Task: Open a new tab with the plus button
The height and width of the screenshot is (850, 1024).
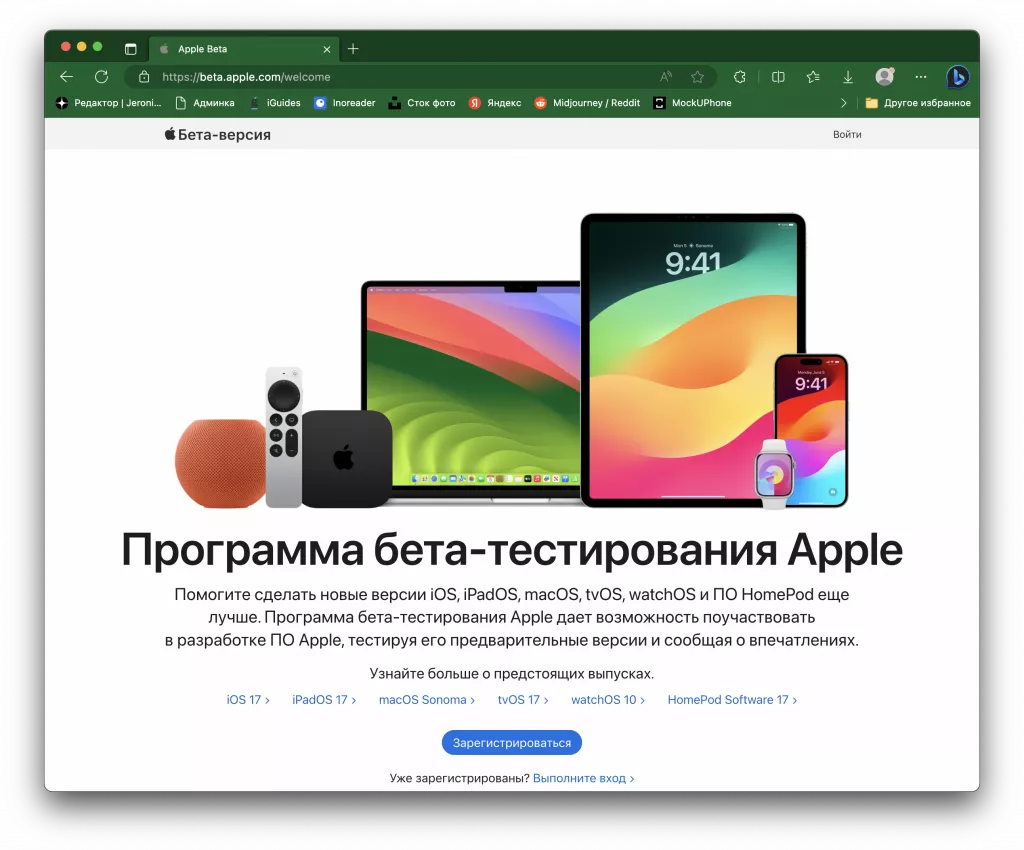Action: [353, 47]
